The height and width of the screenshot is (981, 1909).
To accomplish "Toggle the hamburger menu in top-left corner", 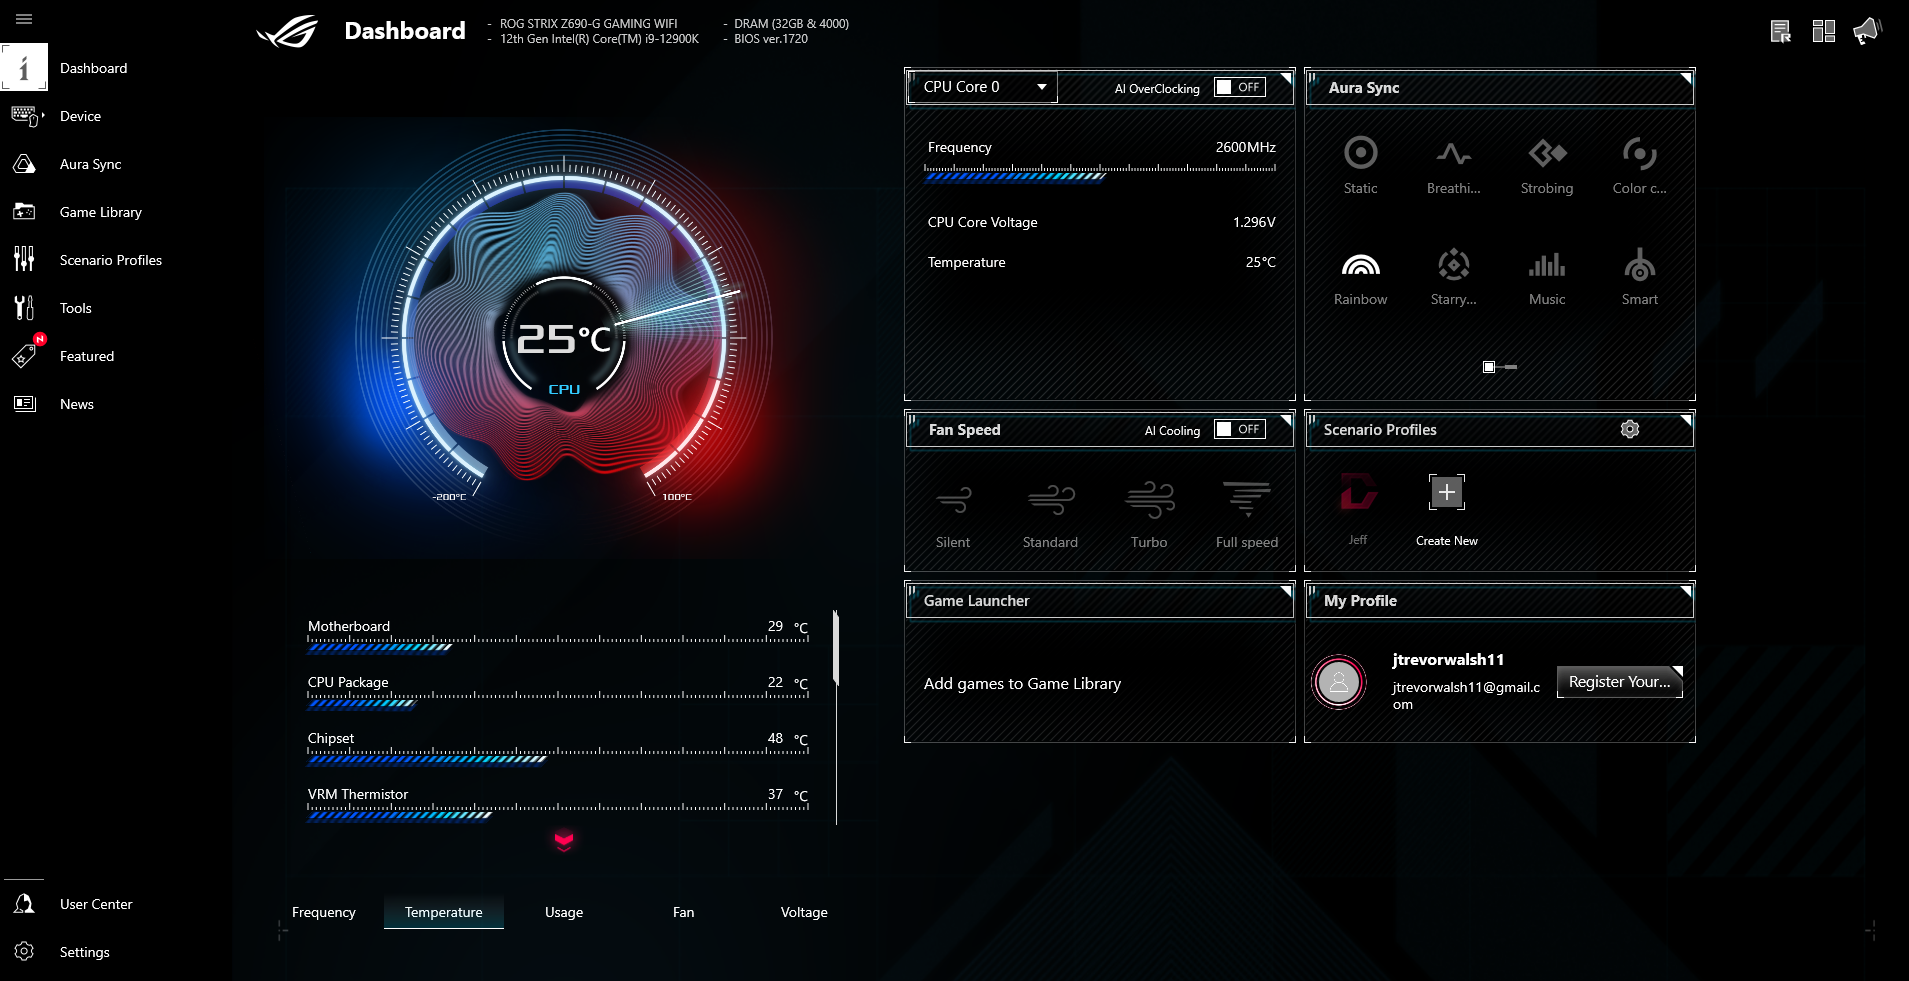I will pyautogui.click(x=25, y=19).
